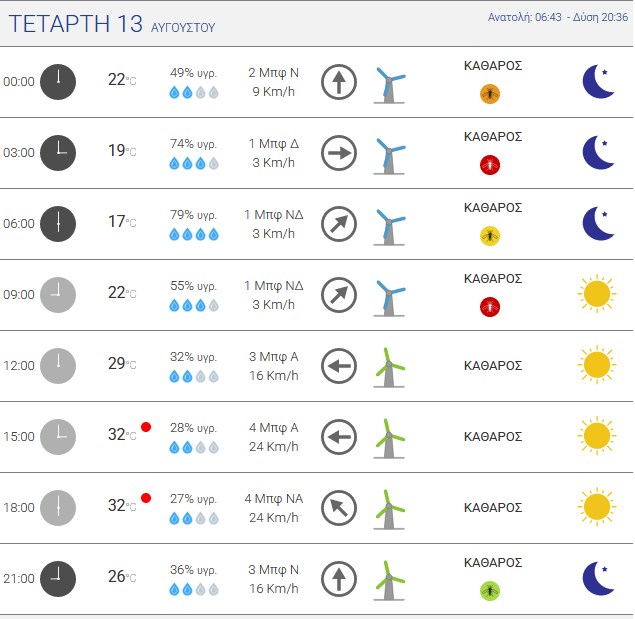Click the humidity droplets for 79% at 06:00
Screen dimensions: 635x619
194,235
